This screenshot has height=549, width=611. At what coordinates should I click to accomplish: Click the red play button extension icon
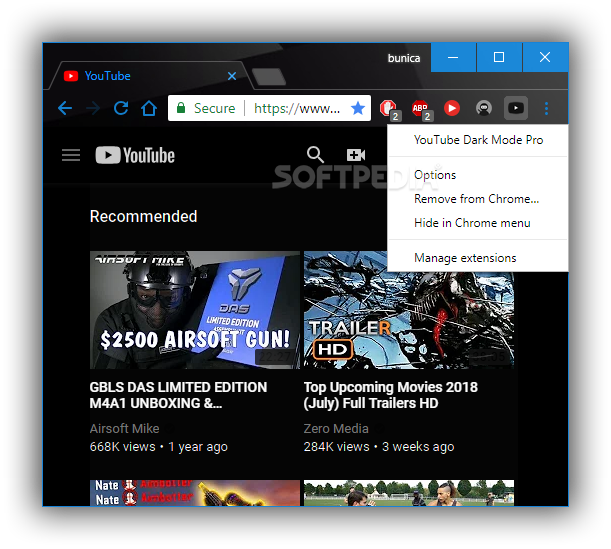click(452, 108)
